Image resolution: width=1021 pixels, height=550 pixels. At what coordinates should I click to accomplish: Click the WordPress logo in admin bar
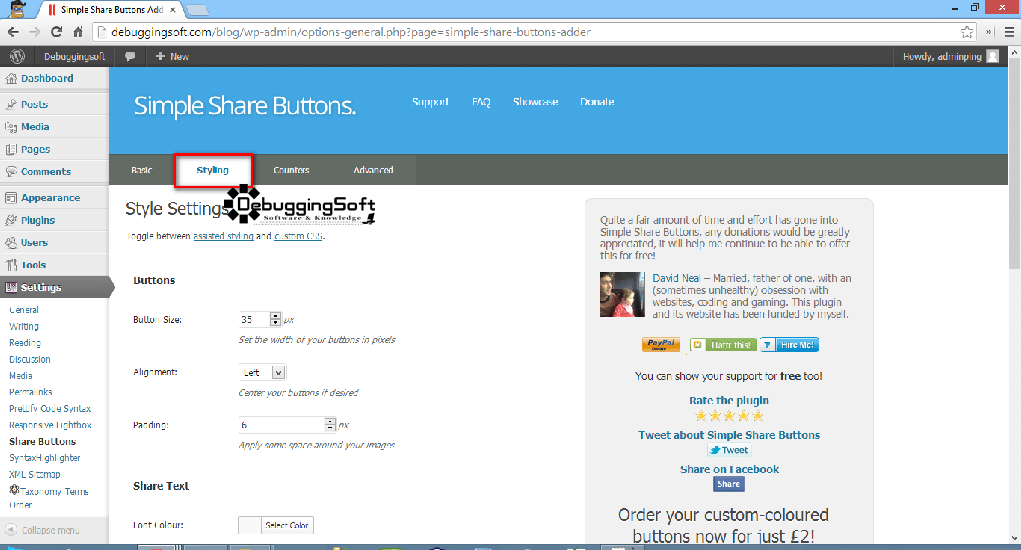(x=18, y=57)
